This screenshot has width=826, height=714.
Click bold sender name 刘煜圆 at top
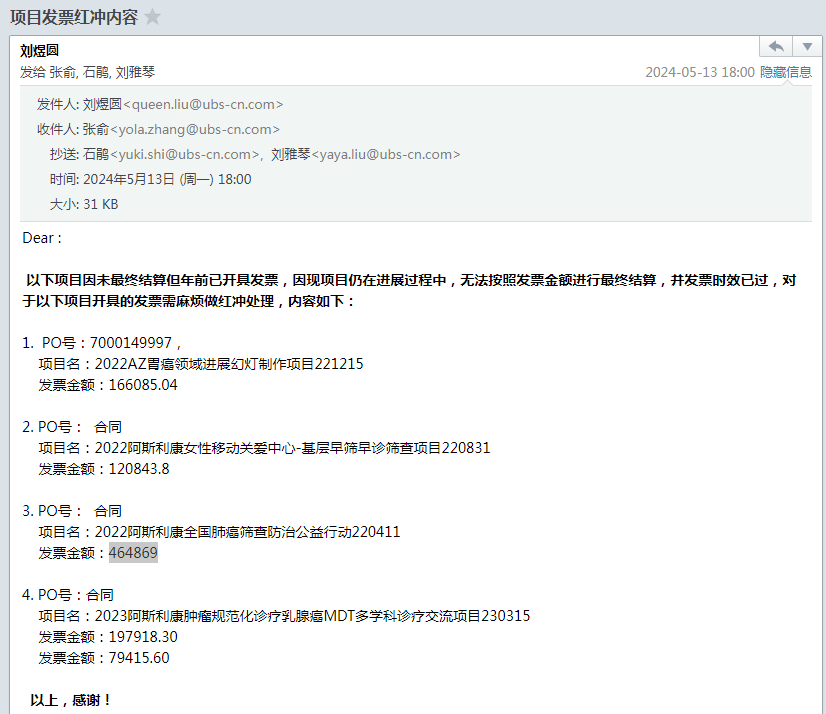click(x=40, y=51)
